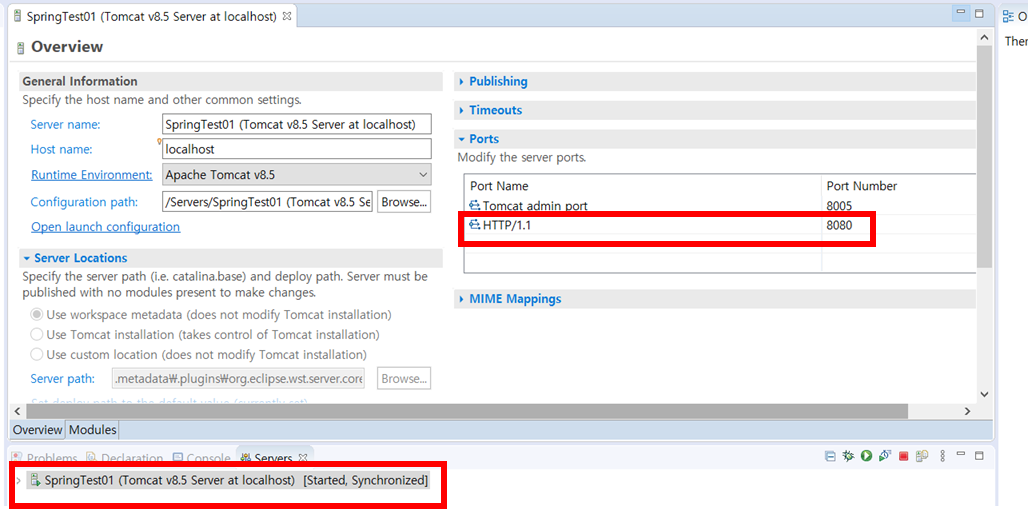Expand SpringTest01 server tree node
Image resolution: width=1028 pixels, height=509 pixels.
pos(18,481)
